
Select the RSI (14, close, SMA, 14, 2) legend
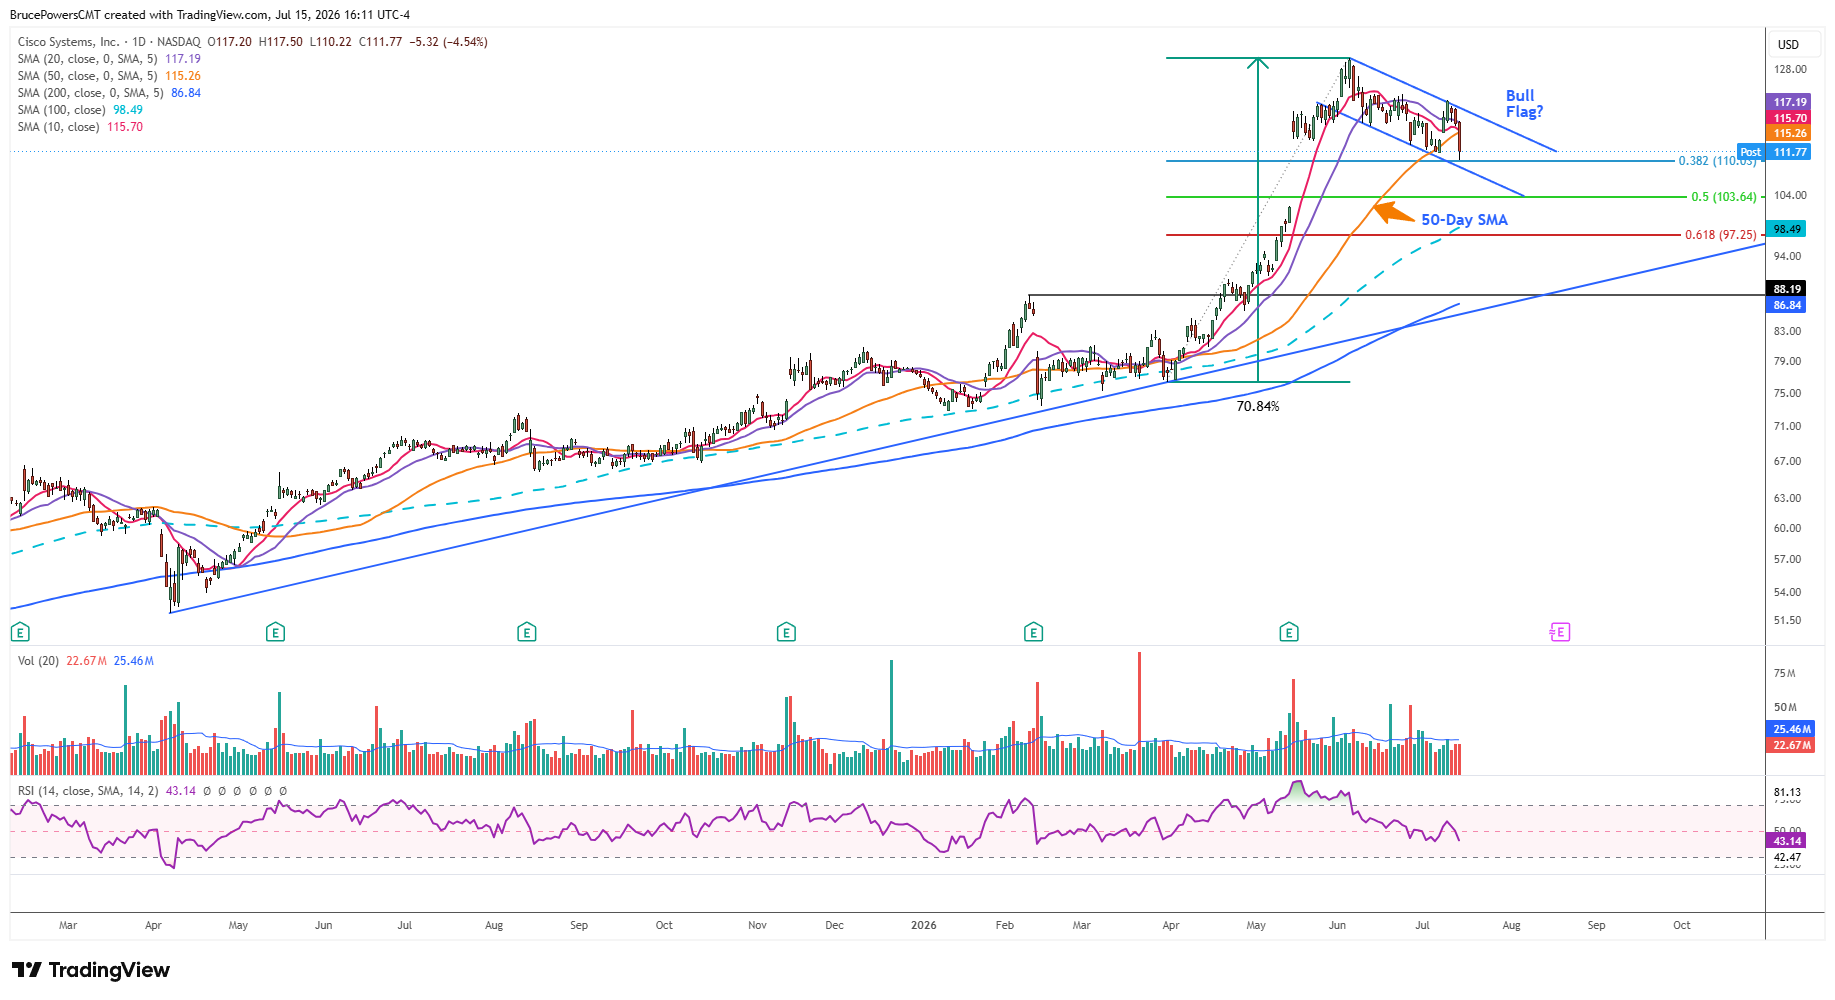88,791
